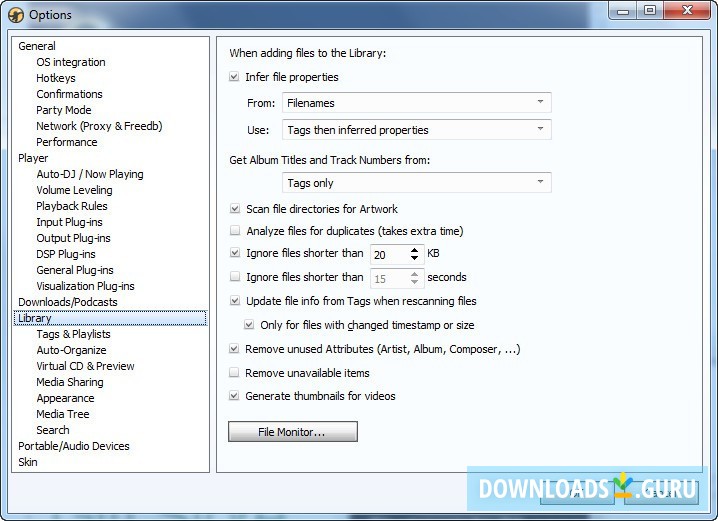Increase the KB size spinner value
The width and height of the screenshot is (718, 521).
click(x=414, y=250)
